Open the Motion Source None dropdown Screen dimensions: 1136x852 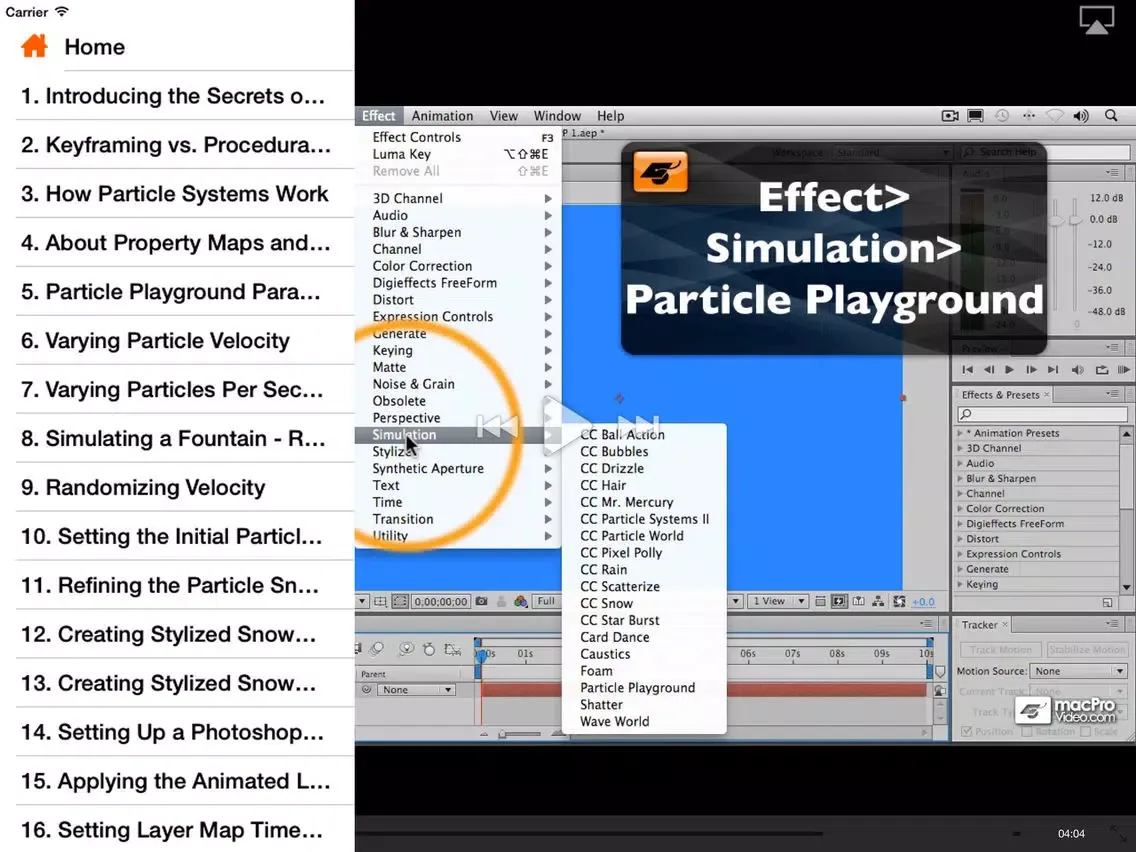1079,671
